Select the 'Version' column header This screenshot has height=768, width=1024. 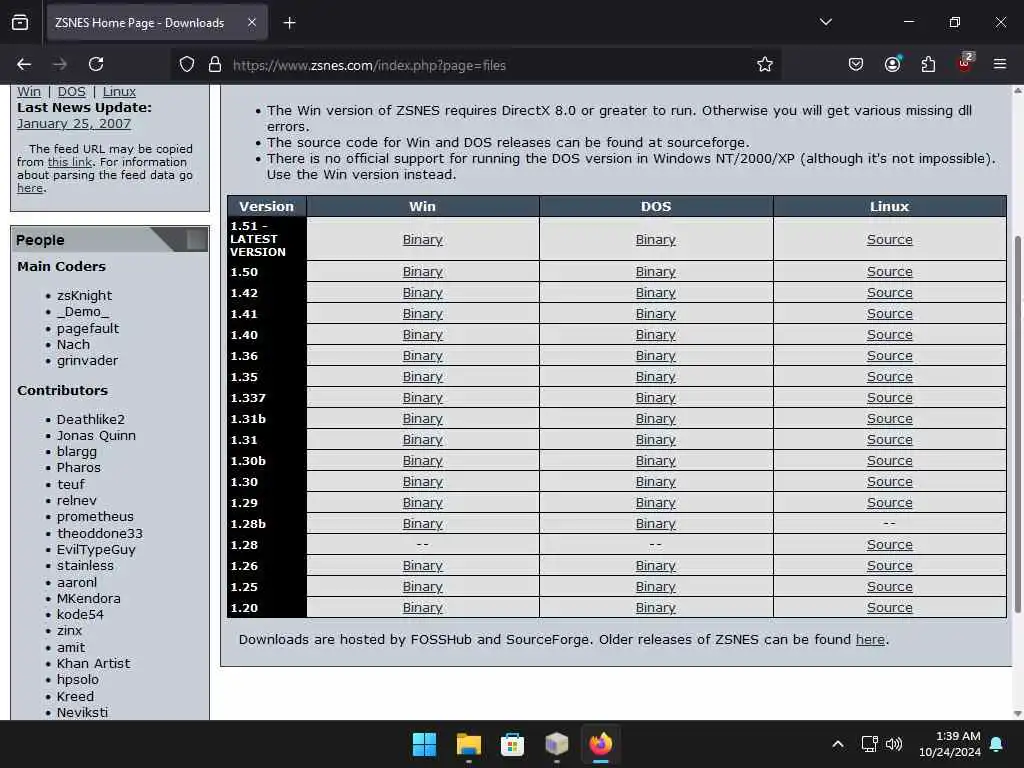[266, 206]
